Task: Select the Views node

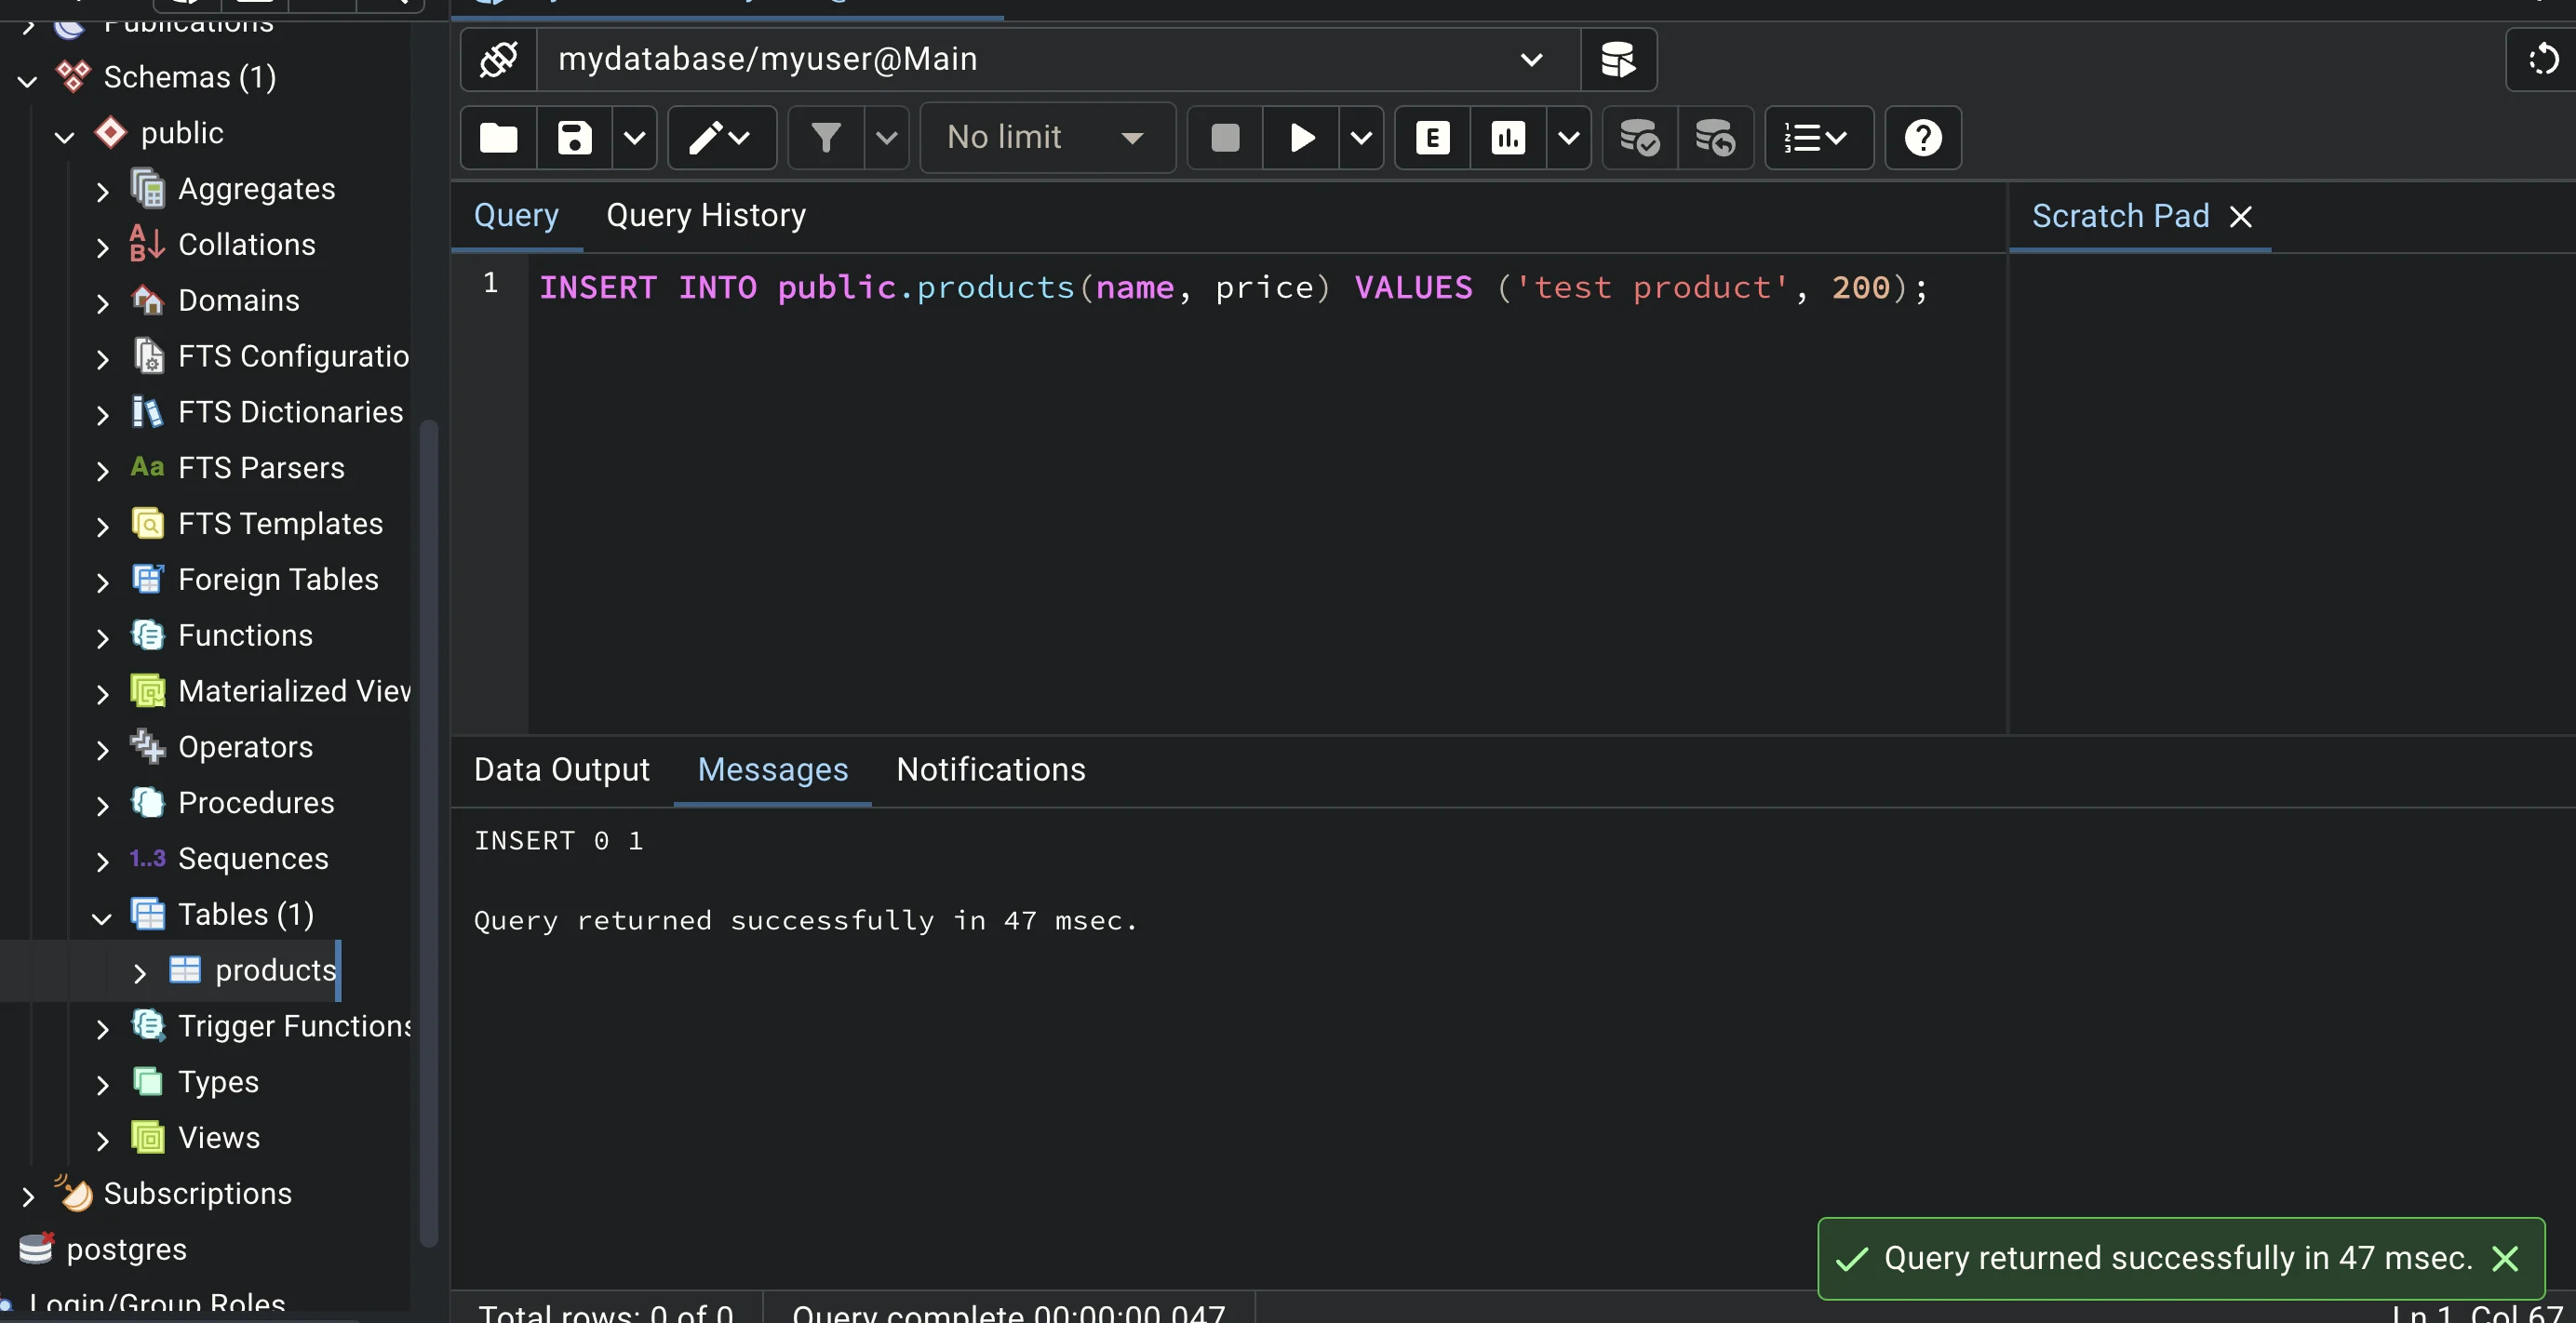Action: pos(218,1138)
